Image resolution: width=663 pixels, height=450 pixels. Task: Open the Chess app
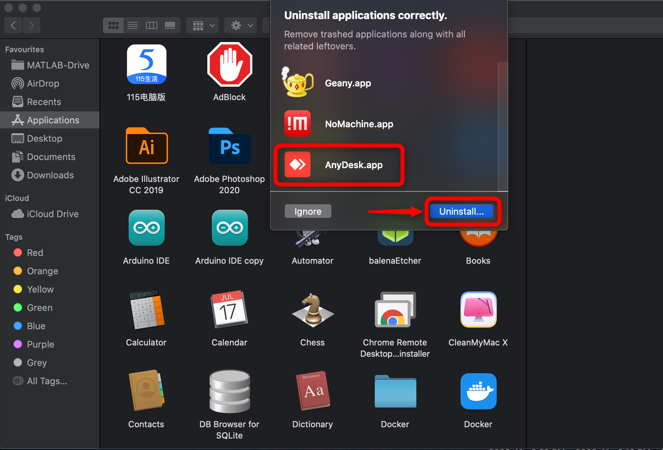click(x=312, y=311)
